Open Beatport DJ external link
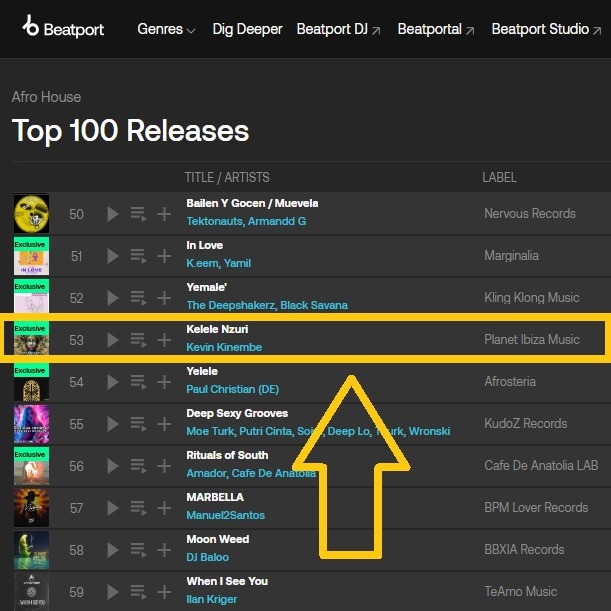The height and width of the screenshot is (611, 611). pyautogui.click(x=338, y=29)
